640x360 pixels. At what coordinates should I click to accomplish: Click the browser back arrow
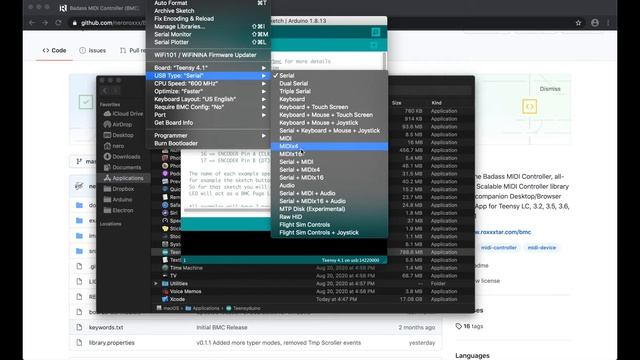pos(32,23)
